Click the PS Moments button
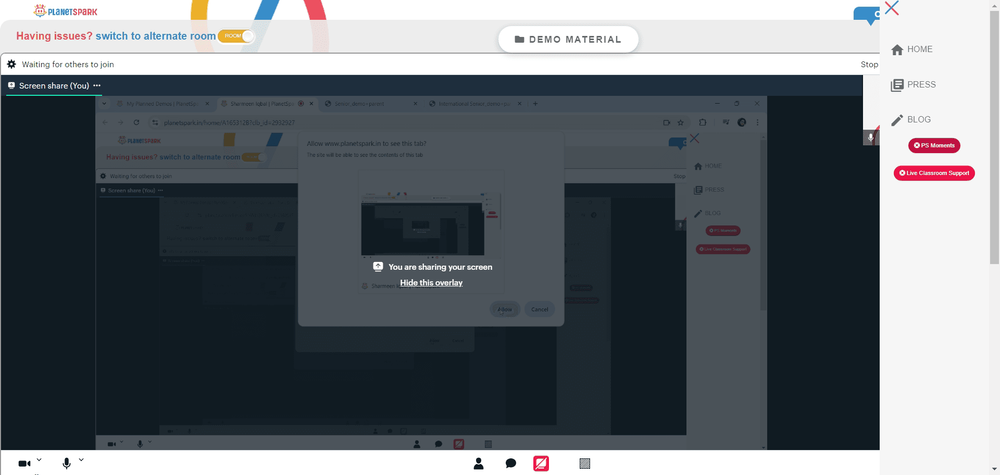The image size is (1000, 475). point(934,145)
